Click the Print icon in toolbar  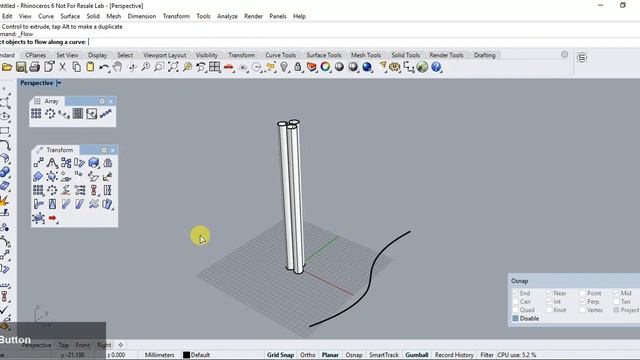click(35, 67)
